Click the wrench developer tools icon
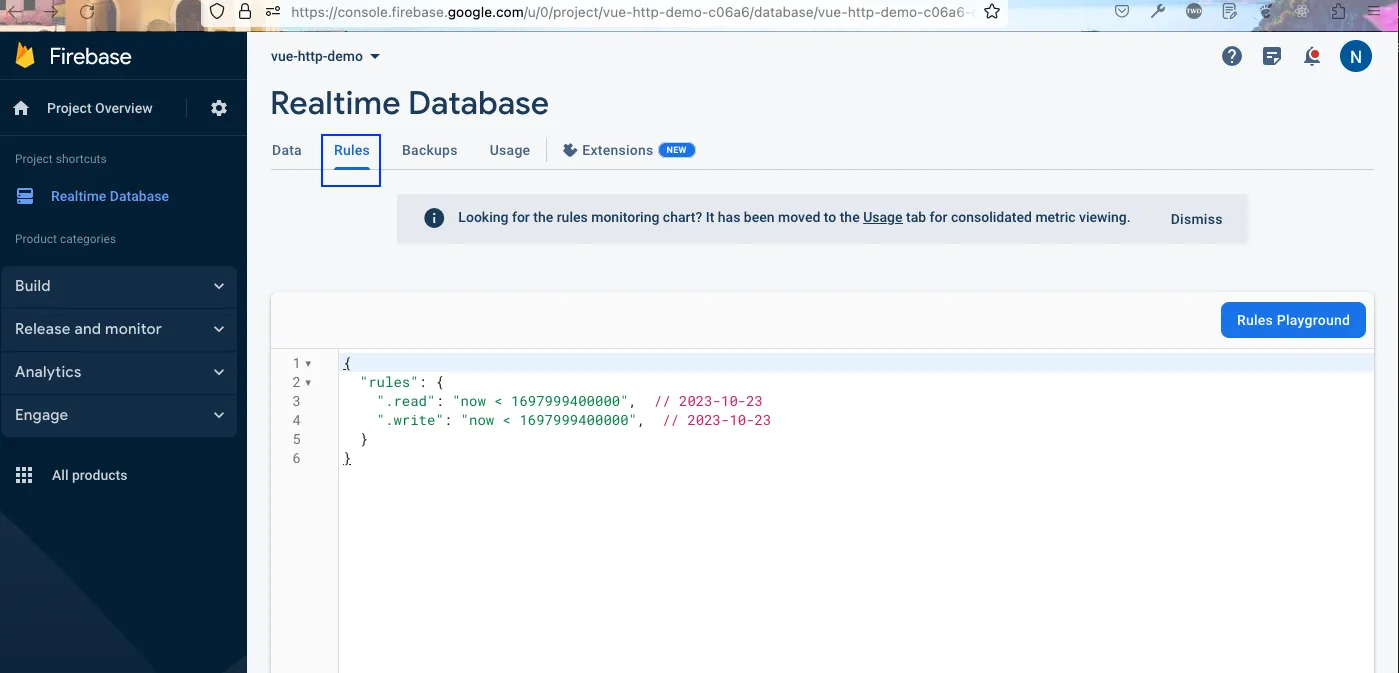The width and height of the screenshot is (1399, 673). click(x=1158, y=12)
